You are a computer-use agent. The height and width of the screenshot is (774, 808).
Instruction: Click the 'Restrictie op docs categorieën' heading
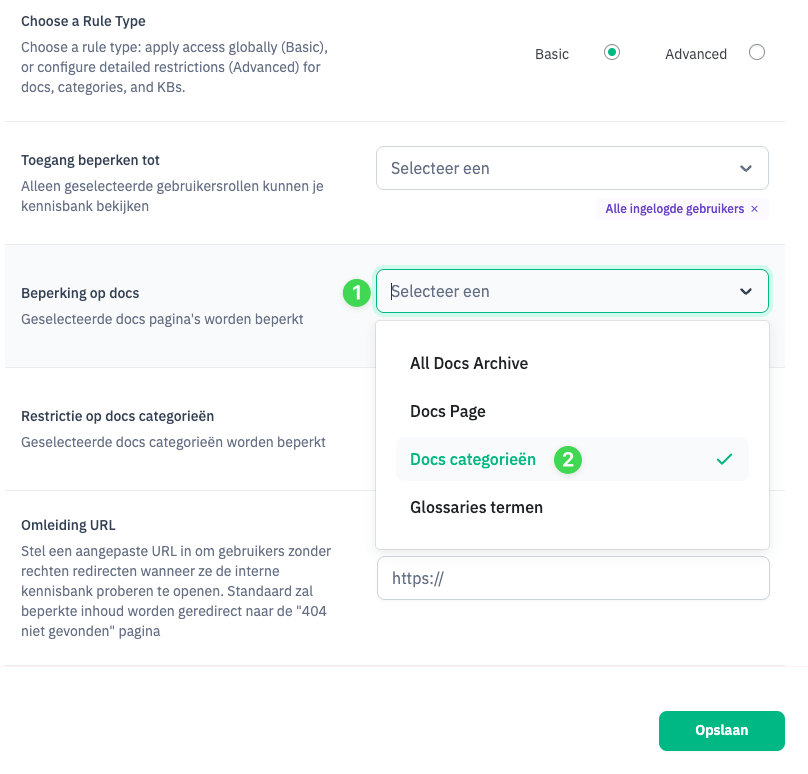tap(118, 416)
